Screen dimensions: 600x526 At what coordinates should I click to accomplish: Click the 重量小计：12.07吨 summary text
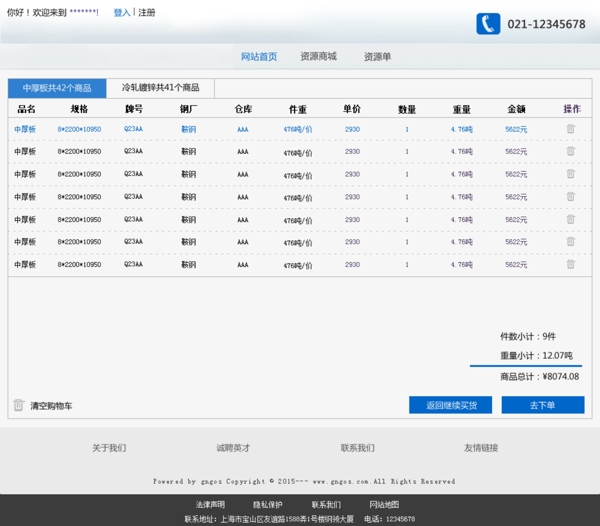(536, 356)
